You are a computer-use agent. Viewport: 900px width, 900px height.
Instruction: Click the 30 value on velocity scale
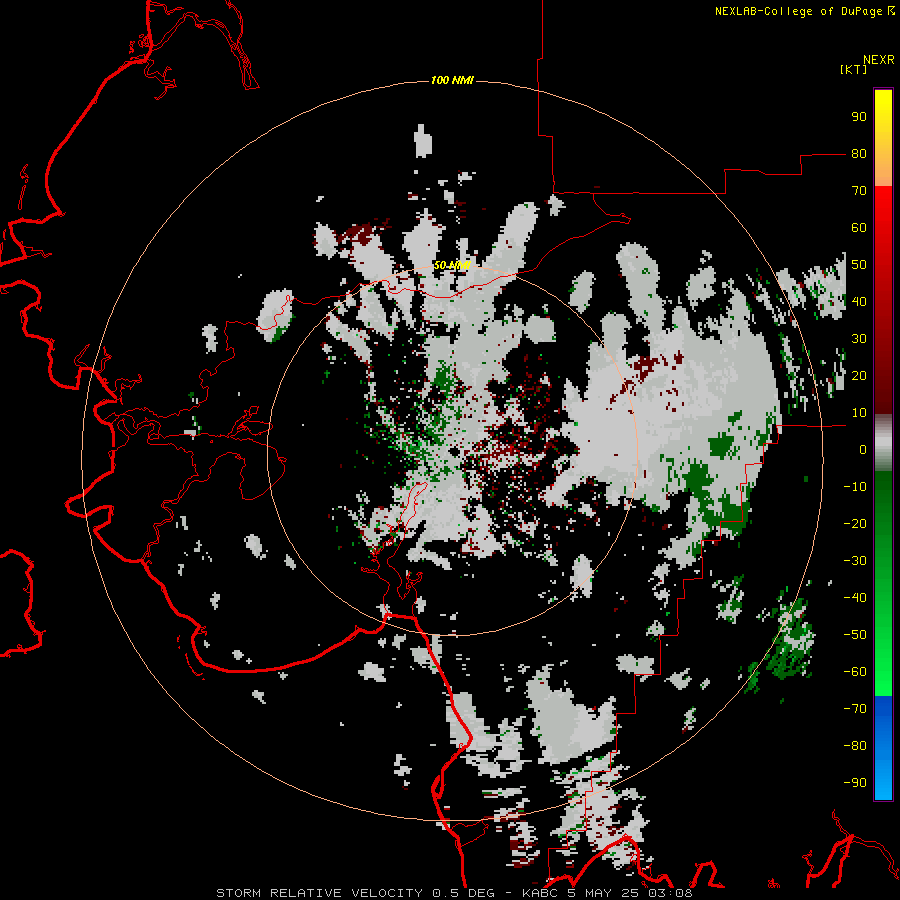click(859, 339)
